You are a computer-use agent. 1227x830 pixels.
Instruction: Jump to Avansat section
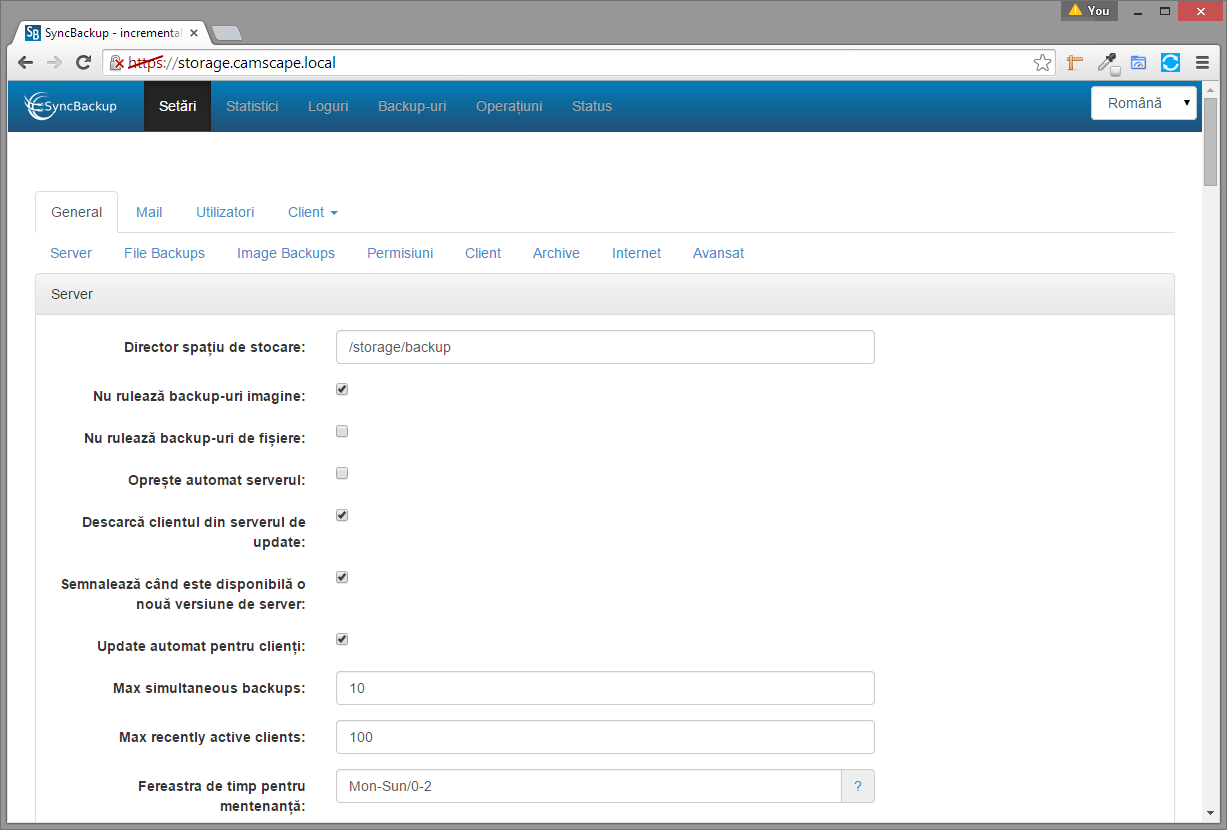(718, 253)
